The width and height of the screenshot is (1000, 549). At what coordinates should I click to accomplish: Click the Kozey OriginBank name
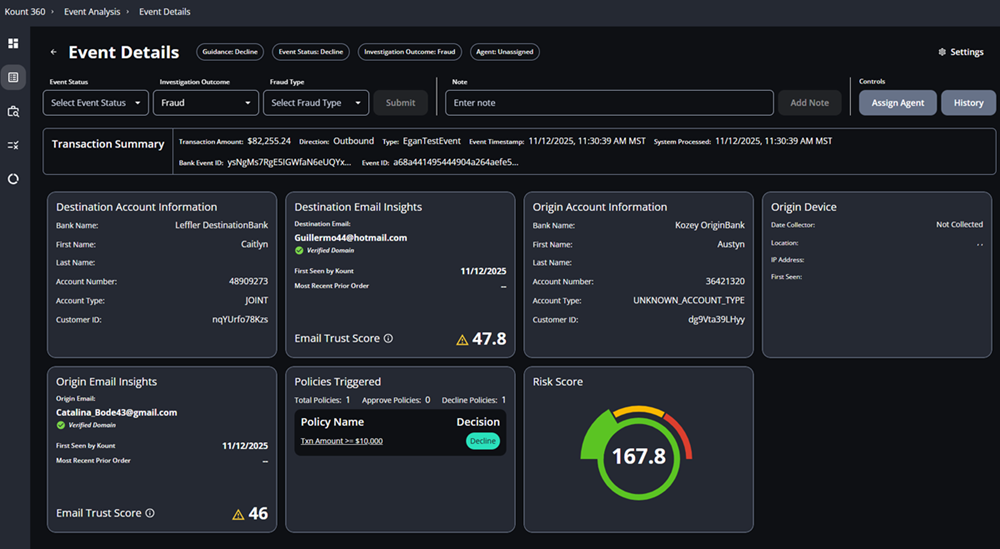(710, 225)
